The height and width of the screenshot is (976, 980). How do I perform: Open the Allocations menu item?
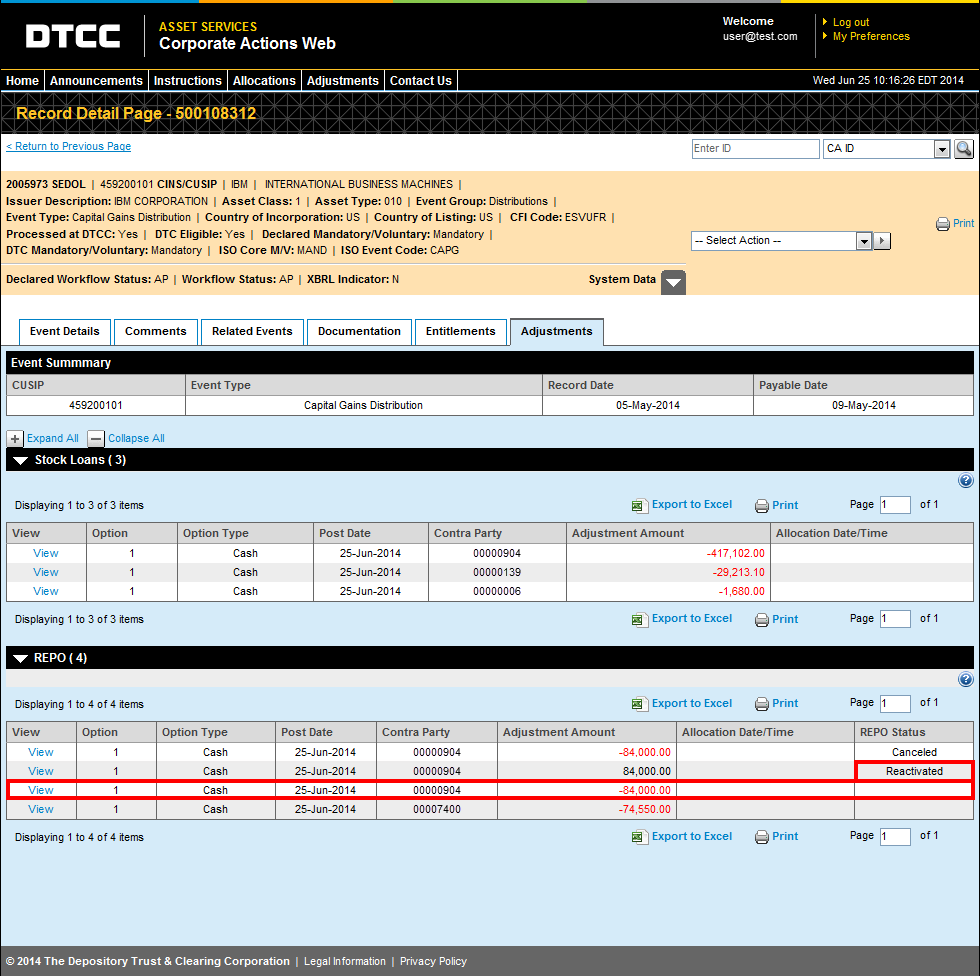point(264,81)
